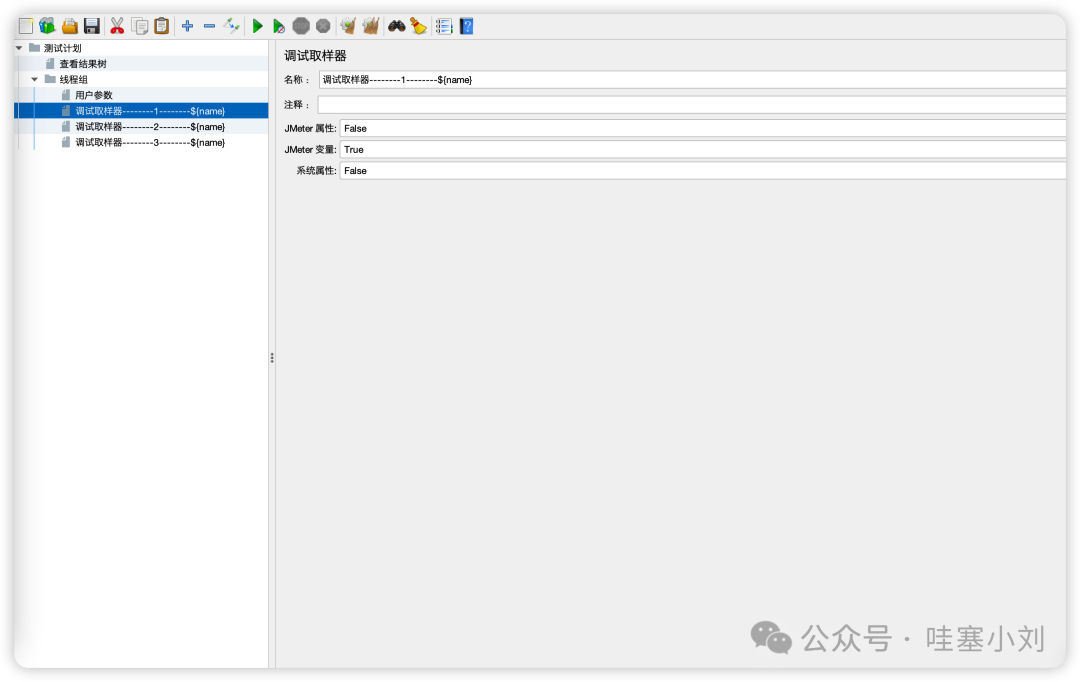Open the 系统属性 False dropdown
The width and height of the screenshot is (1080, 682).
click(703, 171)
